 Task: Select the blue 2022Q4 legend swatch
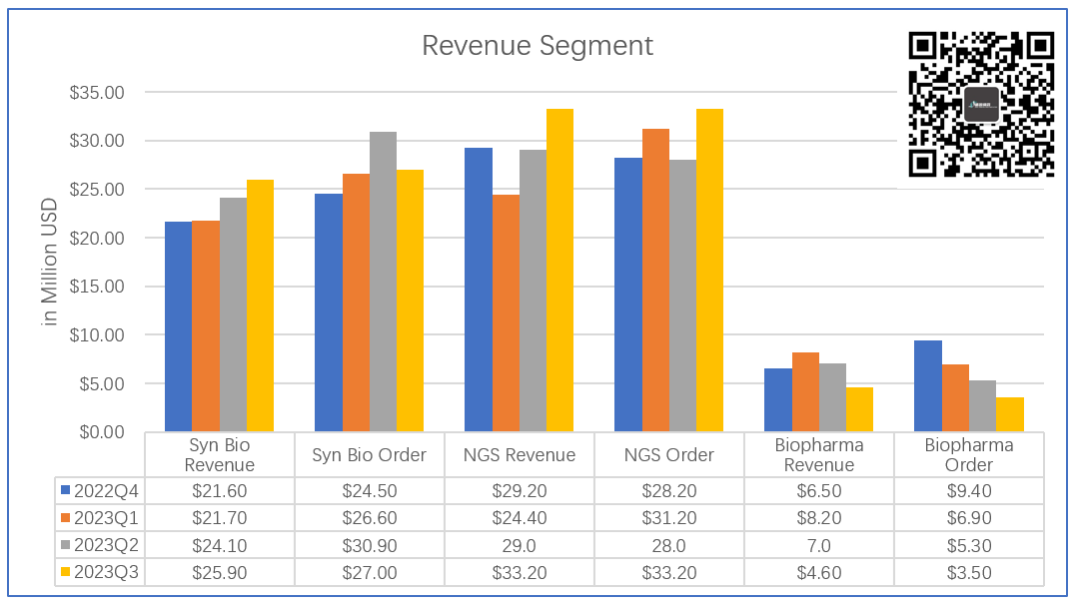point(67,491)
